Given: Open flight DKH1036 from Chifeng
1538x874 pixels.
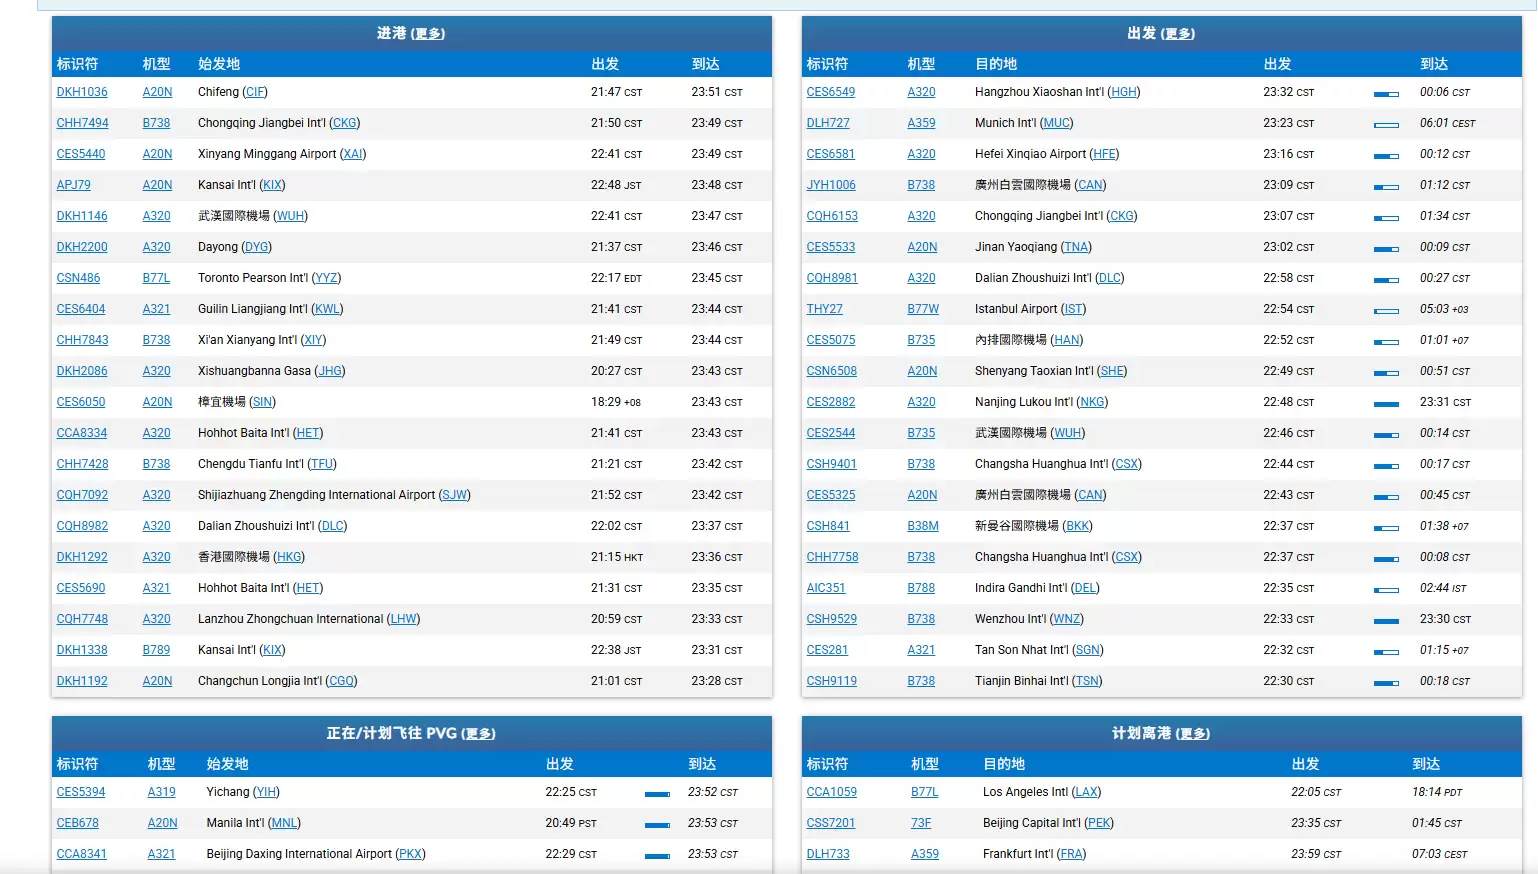Looking at the screenshot, I should (x=82, y=92).
